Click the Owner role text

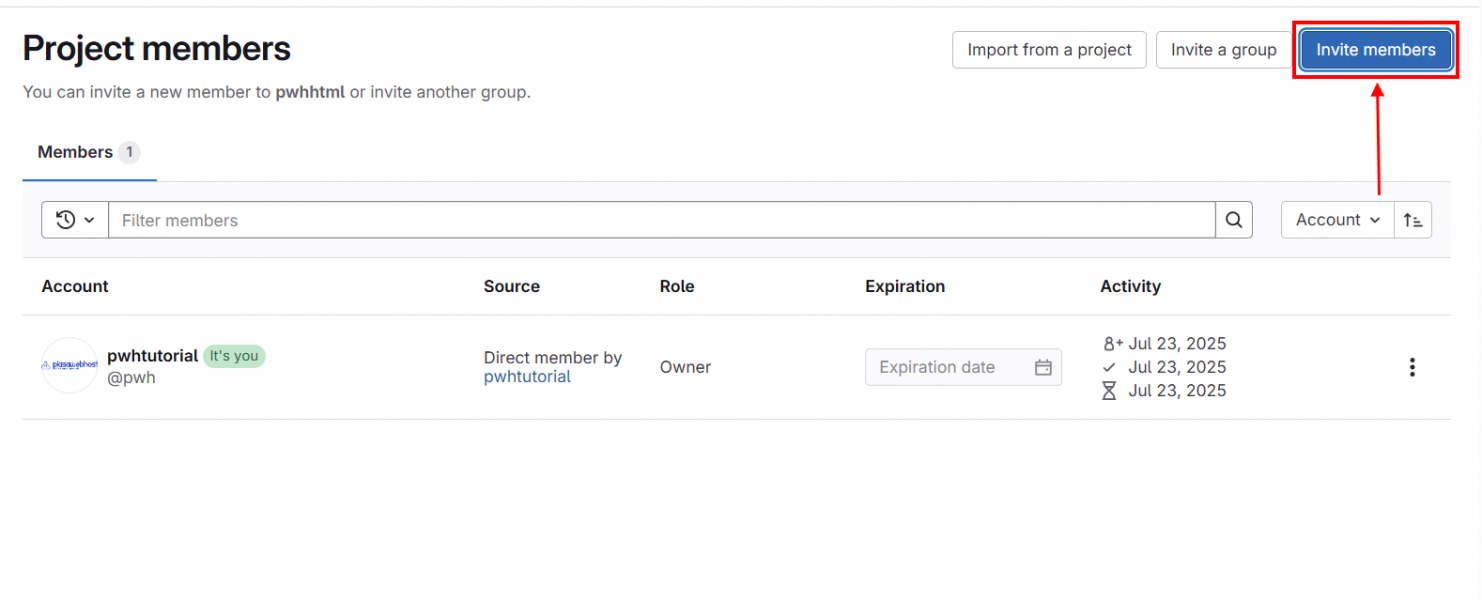coord(685,367)
